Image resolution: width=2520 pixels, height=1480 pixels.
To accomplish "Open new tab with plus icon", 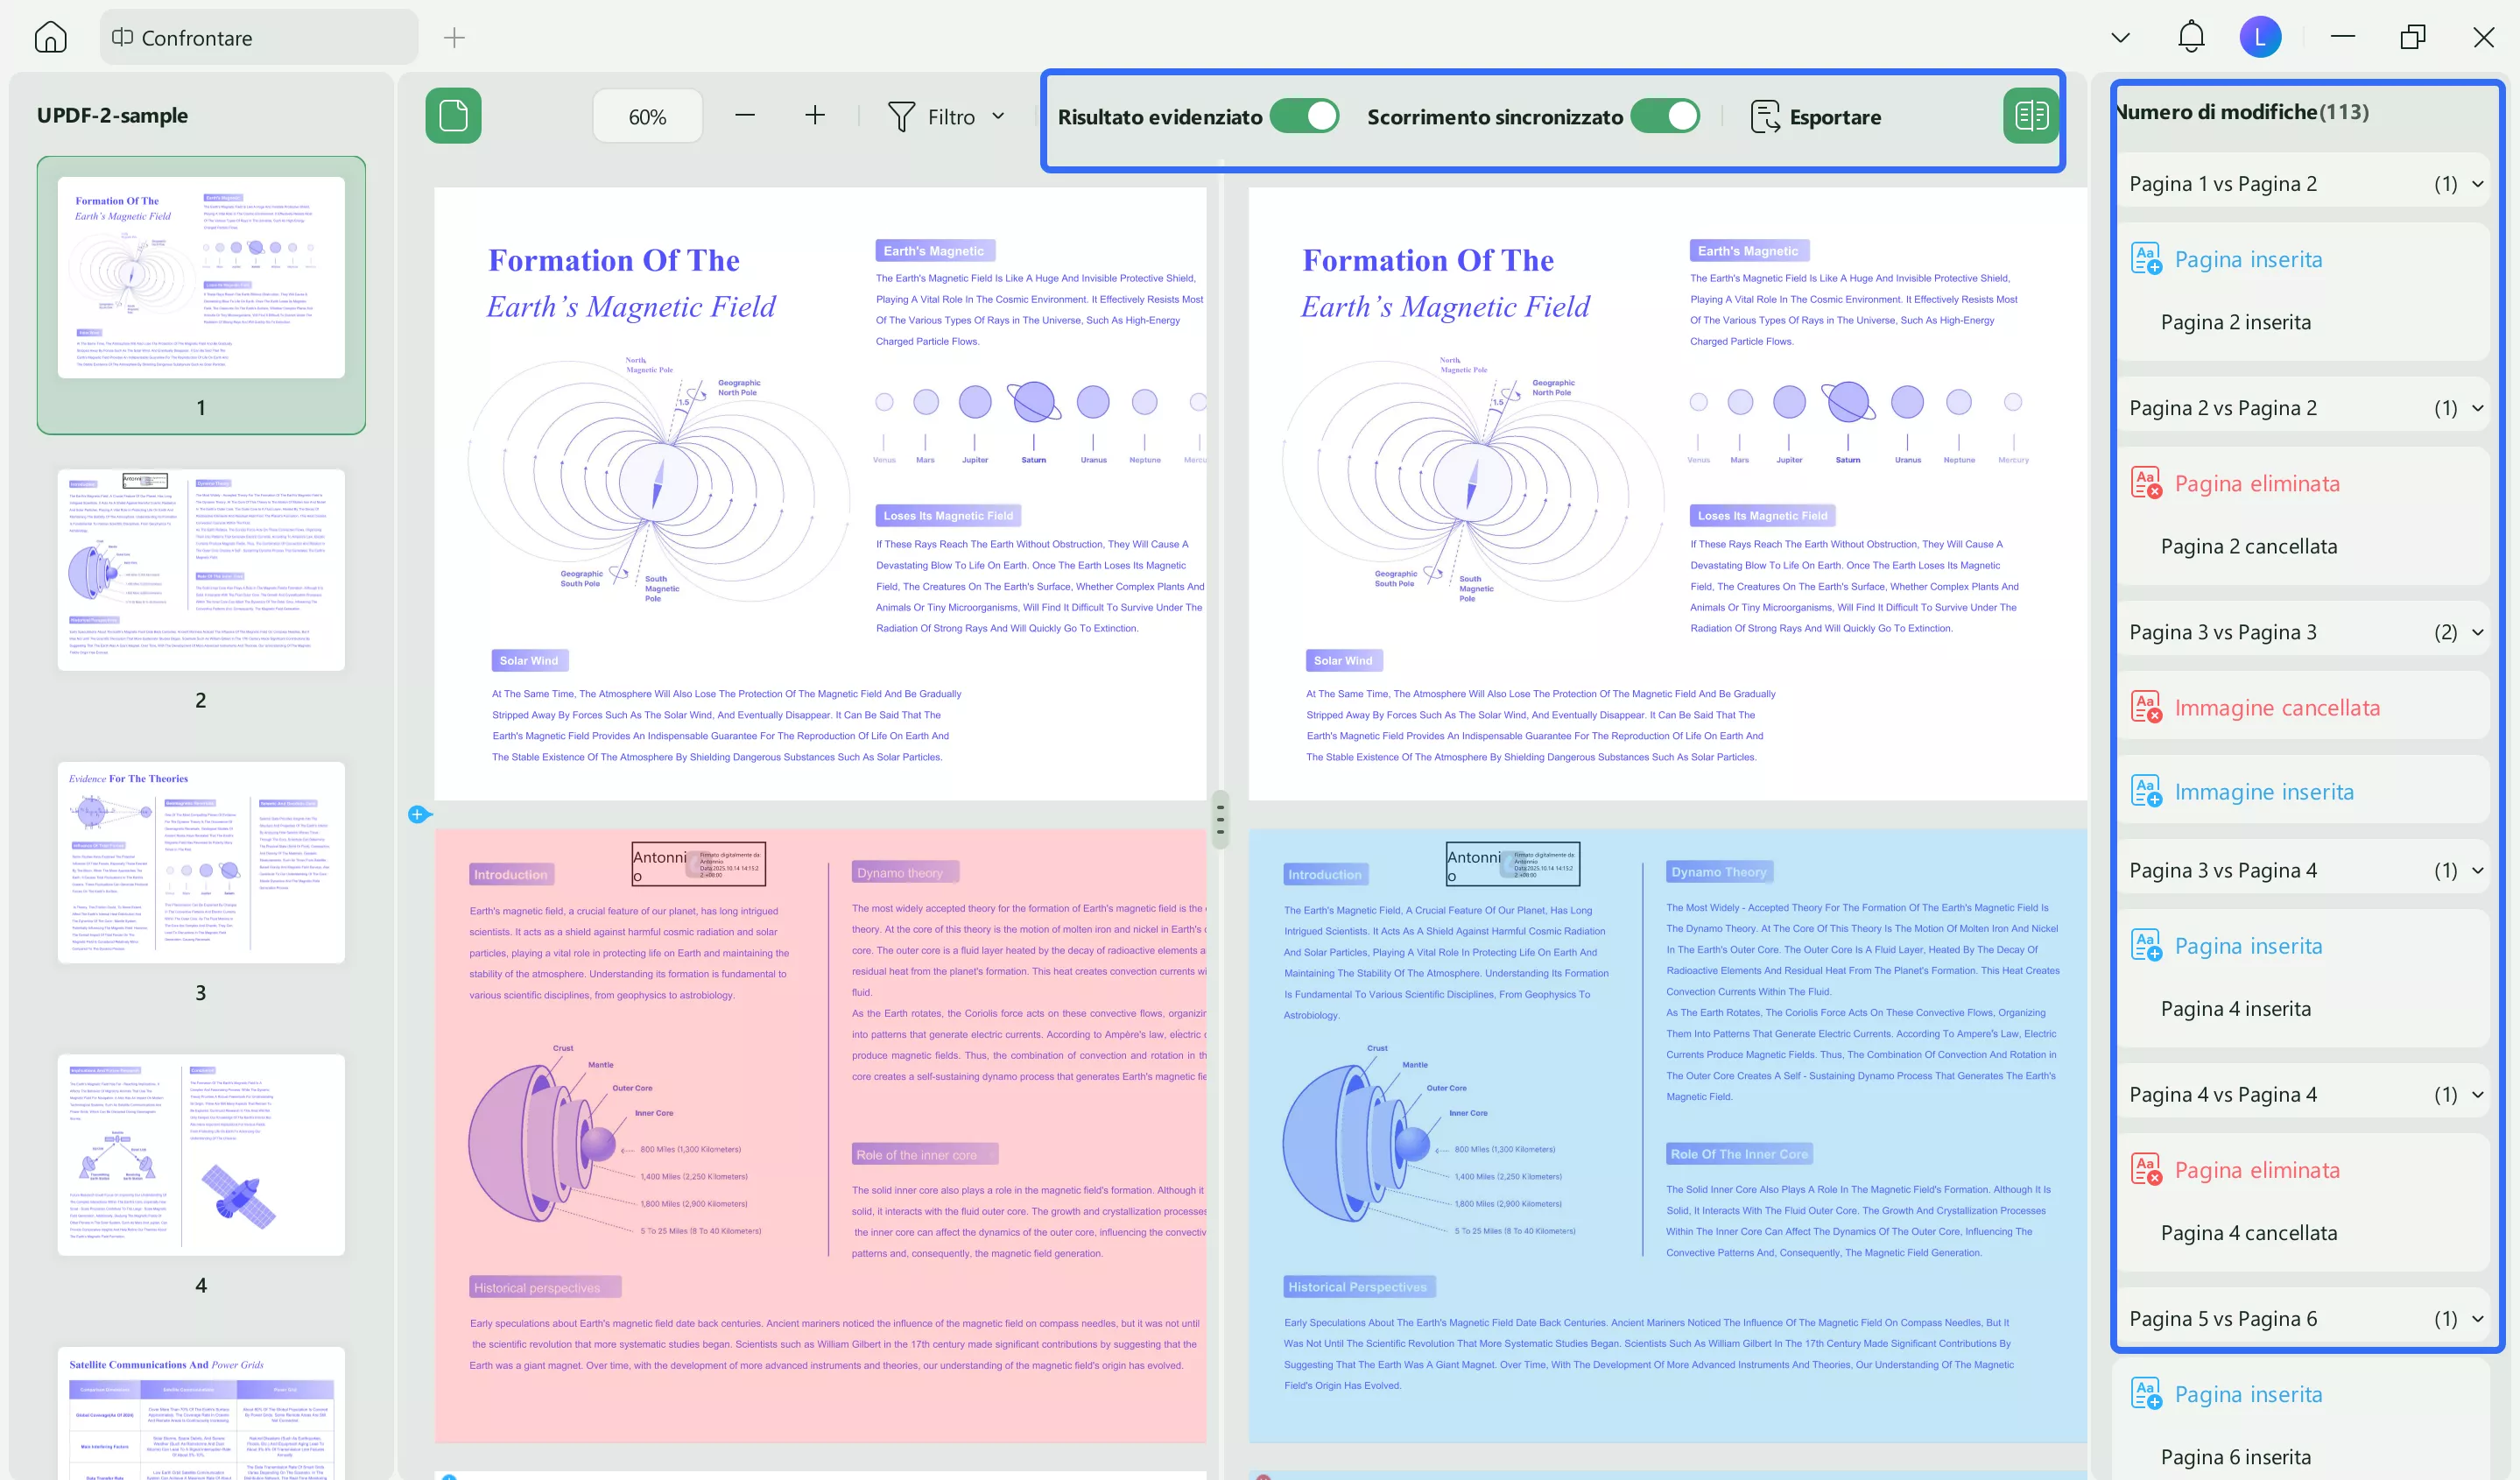I will pyautogui.click(x=454, y=38).
